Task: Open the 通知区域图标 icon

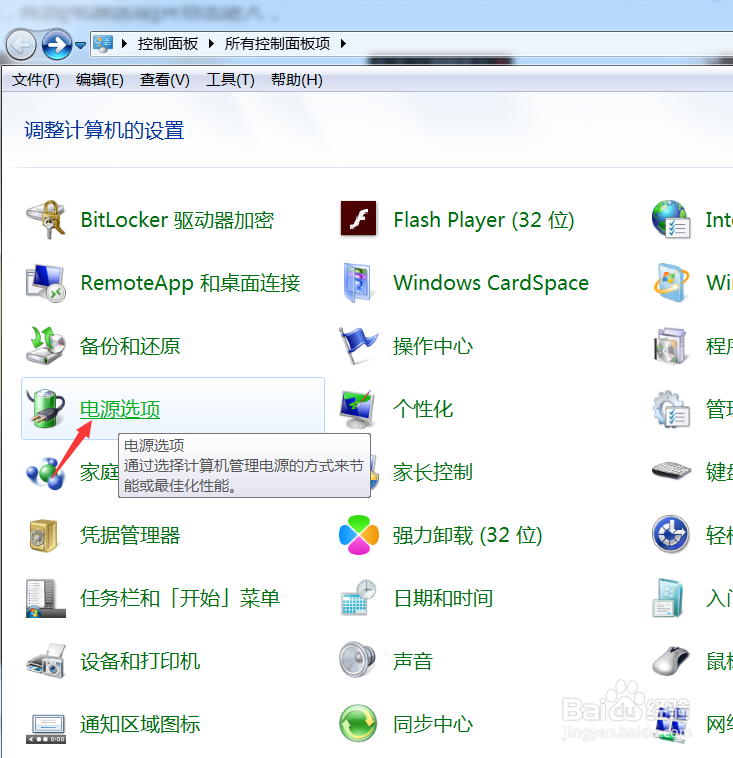Action: click(45, 729)
